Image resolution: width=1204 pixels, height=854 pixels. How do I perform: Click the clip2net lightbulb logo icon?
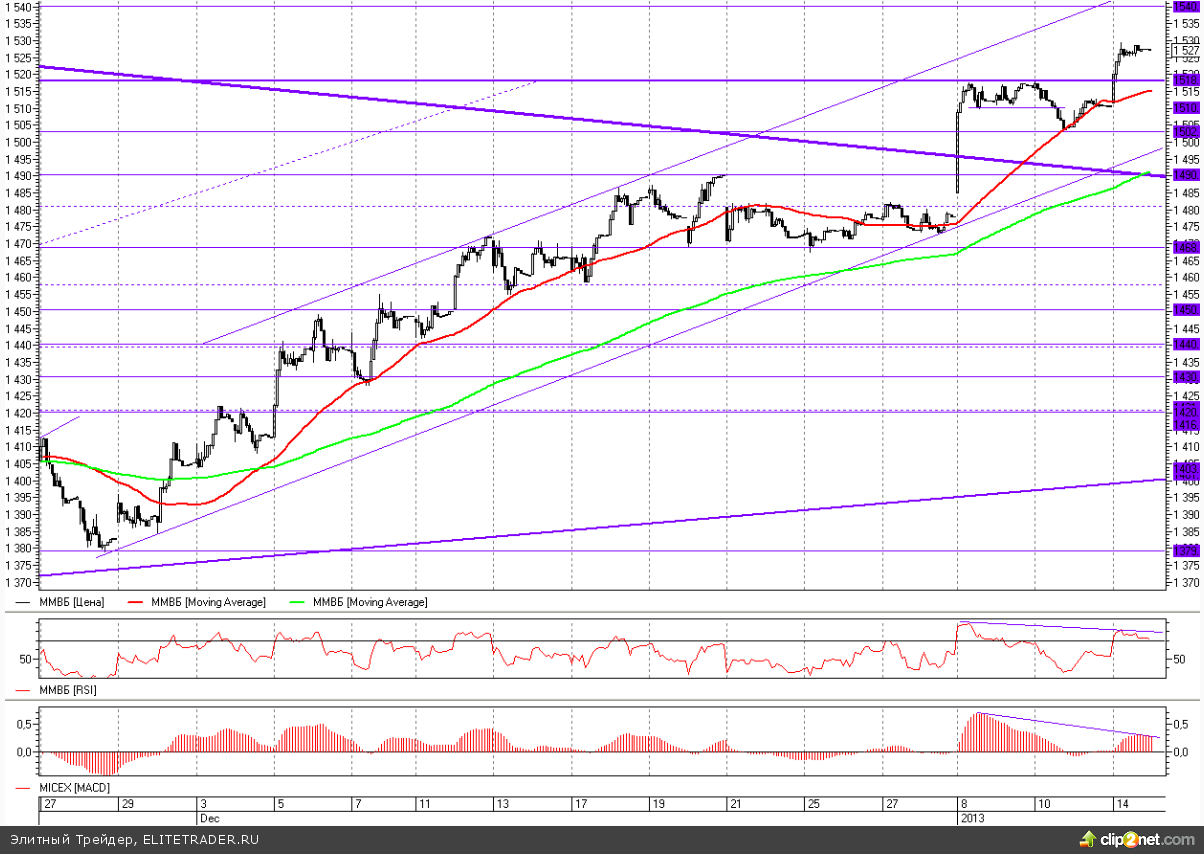click(1085, 836)
